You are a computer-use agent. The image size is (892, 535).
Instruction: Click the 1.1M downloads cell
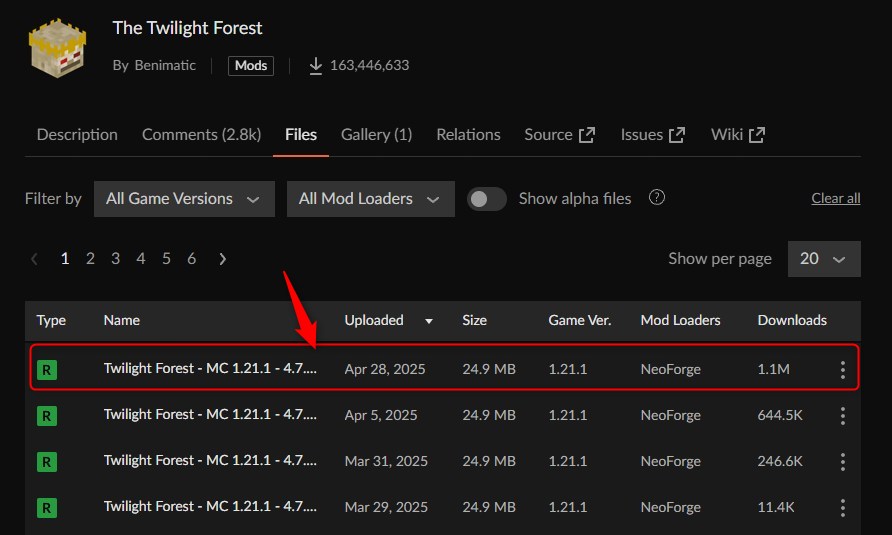tap(773, 369)
